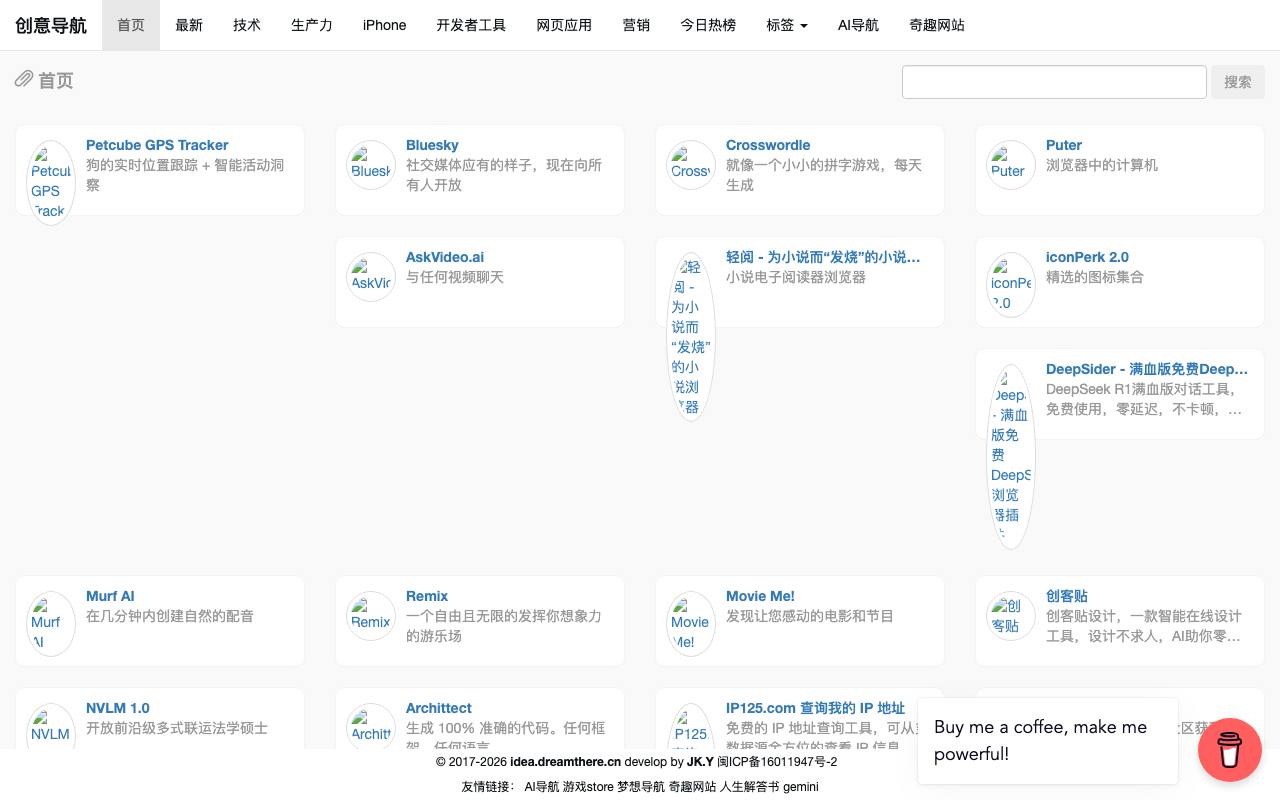Open the IP125.com 查询我的 IP 地址 link

815,708
